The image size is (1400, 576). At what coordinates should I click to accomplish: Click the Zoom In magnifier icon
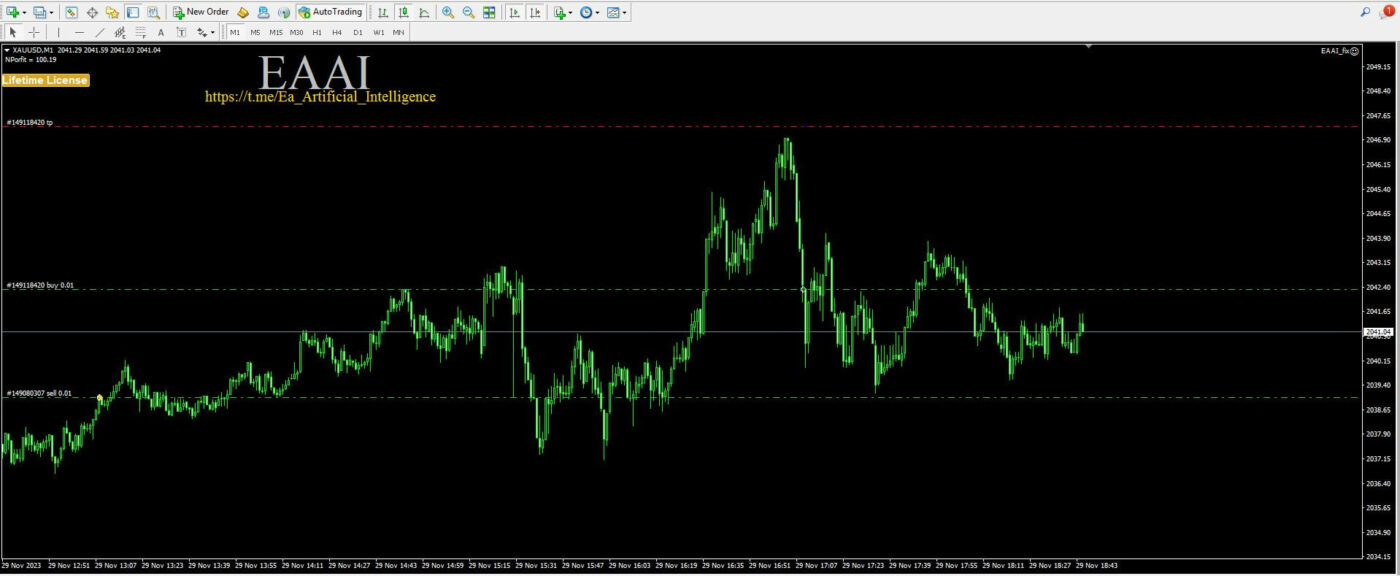(447, 12)
